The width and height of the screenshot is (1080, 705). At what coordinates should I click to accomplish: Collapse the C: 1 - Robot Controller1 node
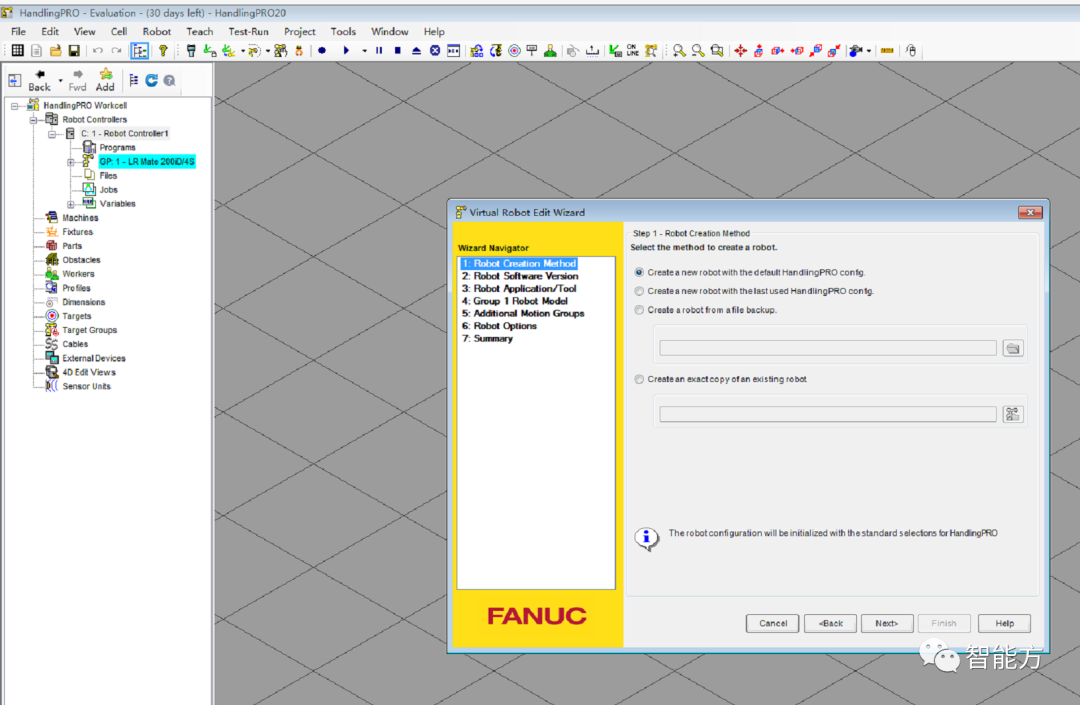coord(52,134)
